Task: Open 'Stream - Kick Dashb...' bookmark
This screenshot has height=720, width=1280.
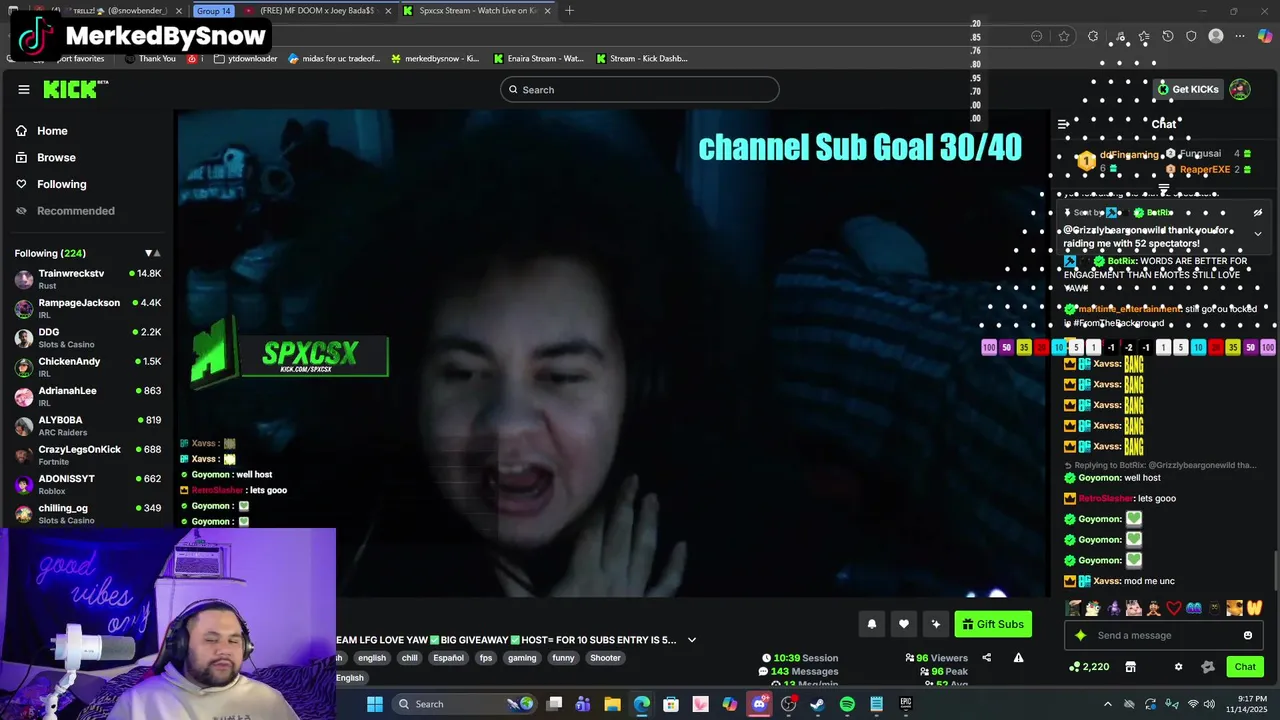Action: click(x=641, y=59)
